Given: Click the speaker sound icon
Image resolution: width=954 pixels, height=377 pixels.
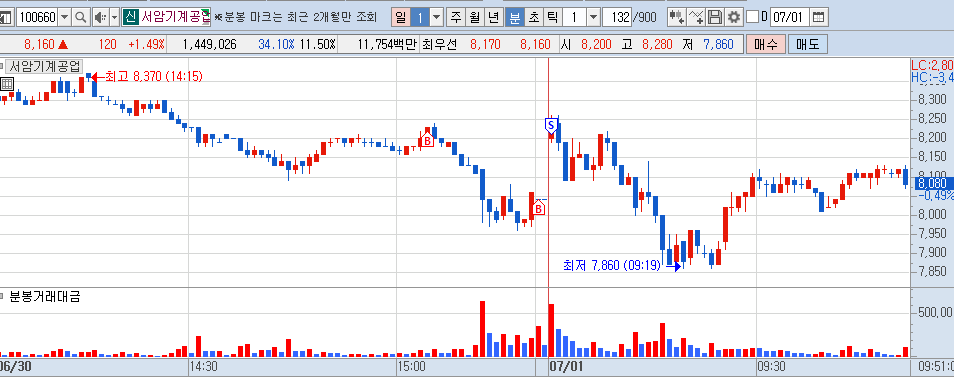Looking at the screenshot, I should (100, 17).
